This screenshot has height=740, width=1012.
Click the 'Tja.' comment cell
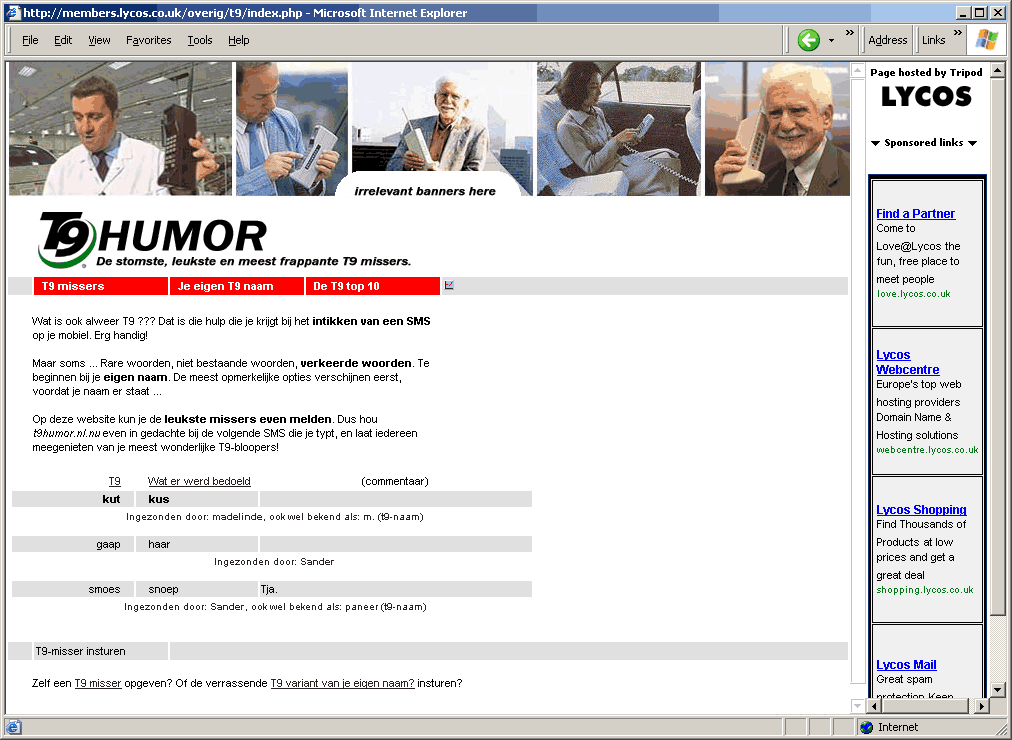[x=396, y=589]
